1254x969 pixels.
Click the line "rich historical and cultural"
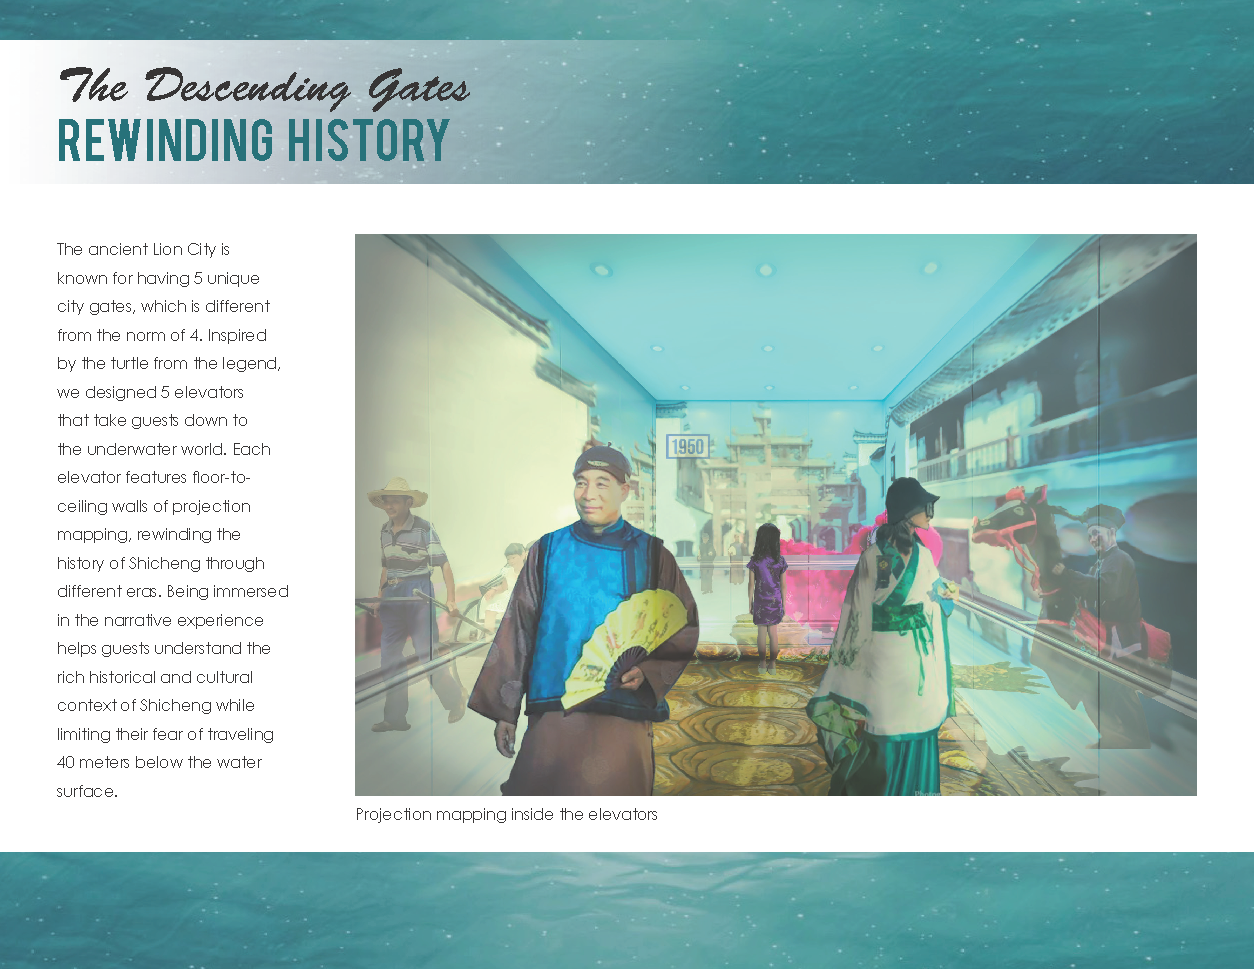coord(155,677)
